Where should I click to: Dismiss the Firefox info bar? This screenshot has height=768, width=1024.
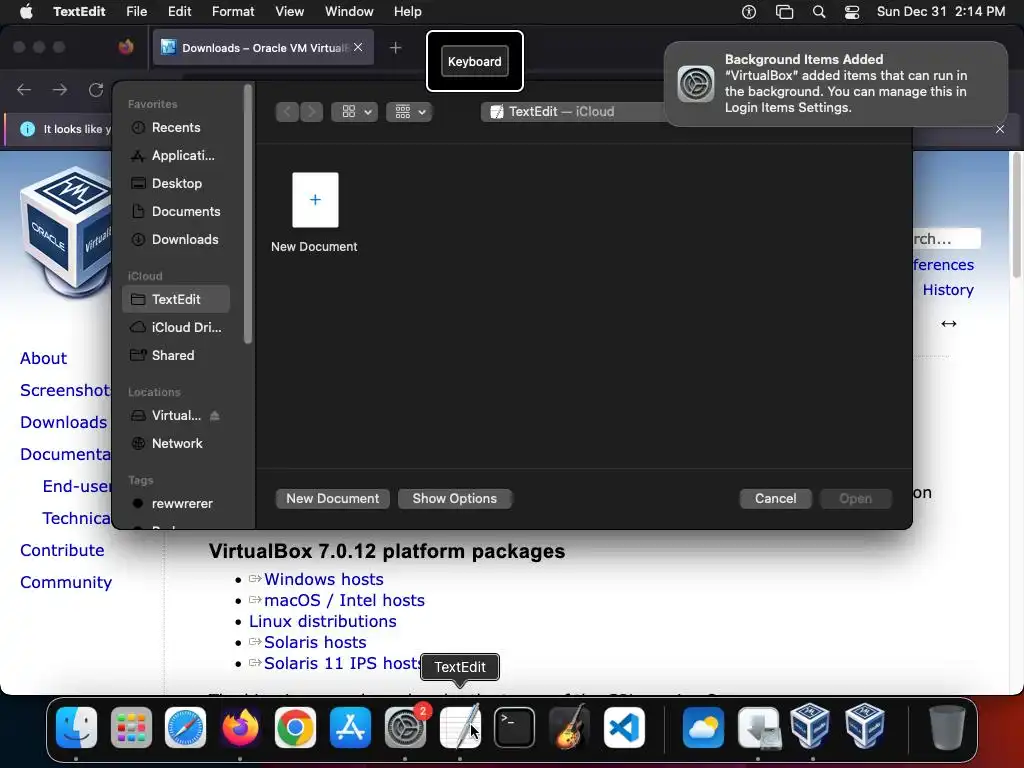click(x=1000, y=129)
